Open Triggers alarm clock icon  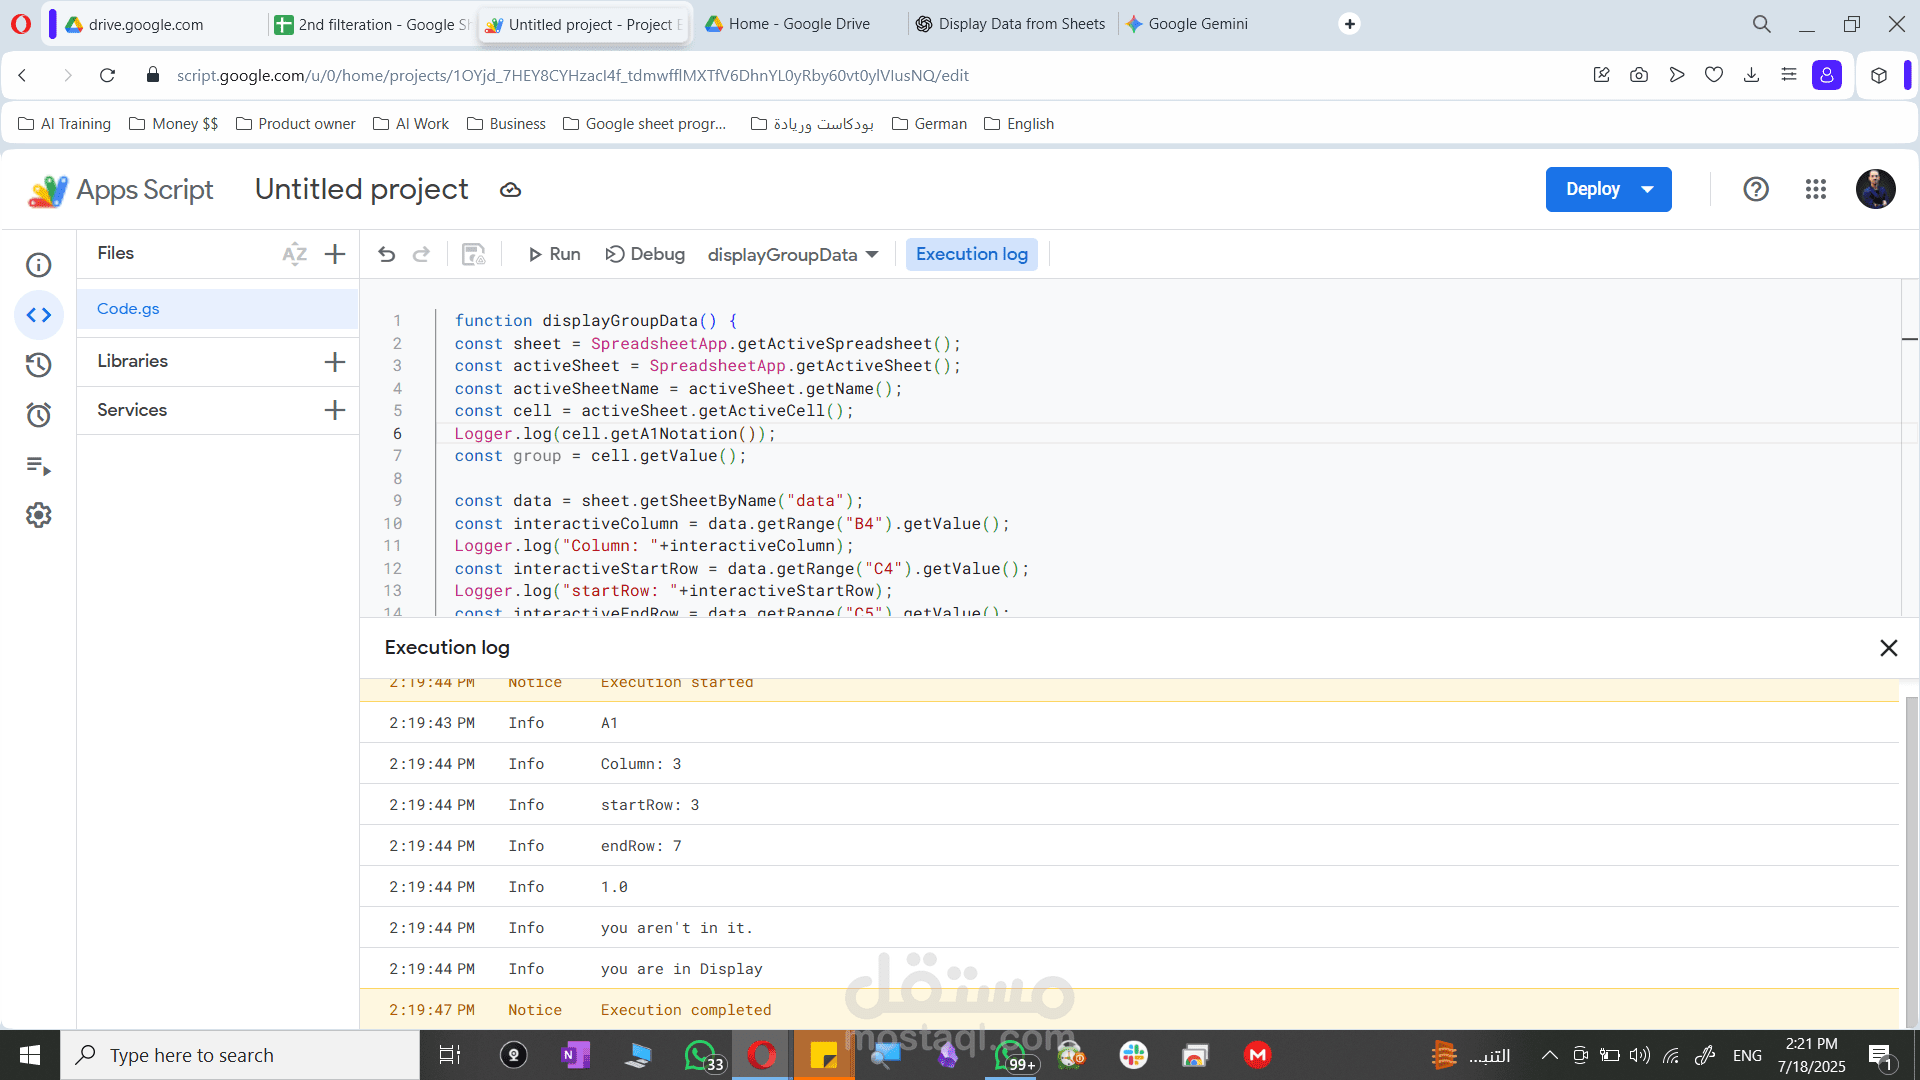pos(38,415)
